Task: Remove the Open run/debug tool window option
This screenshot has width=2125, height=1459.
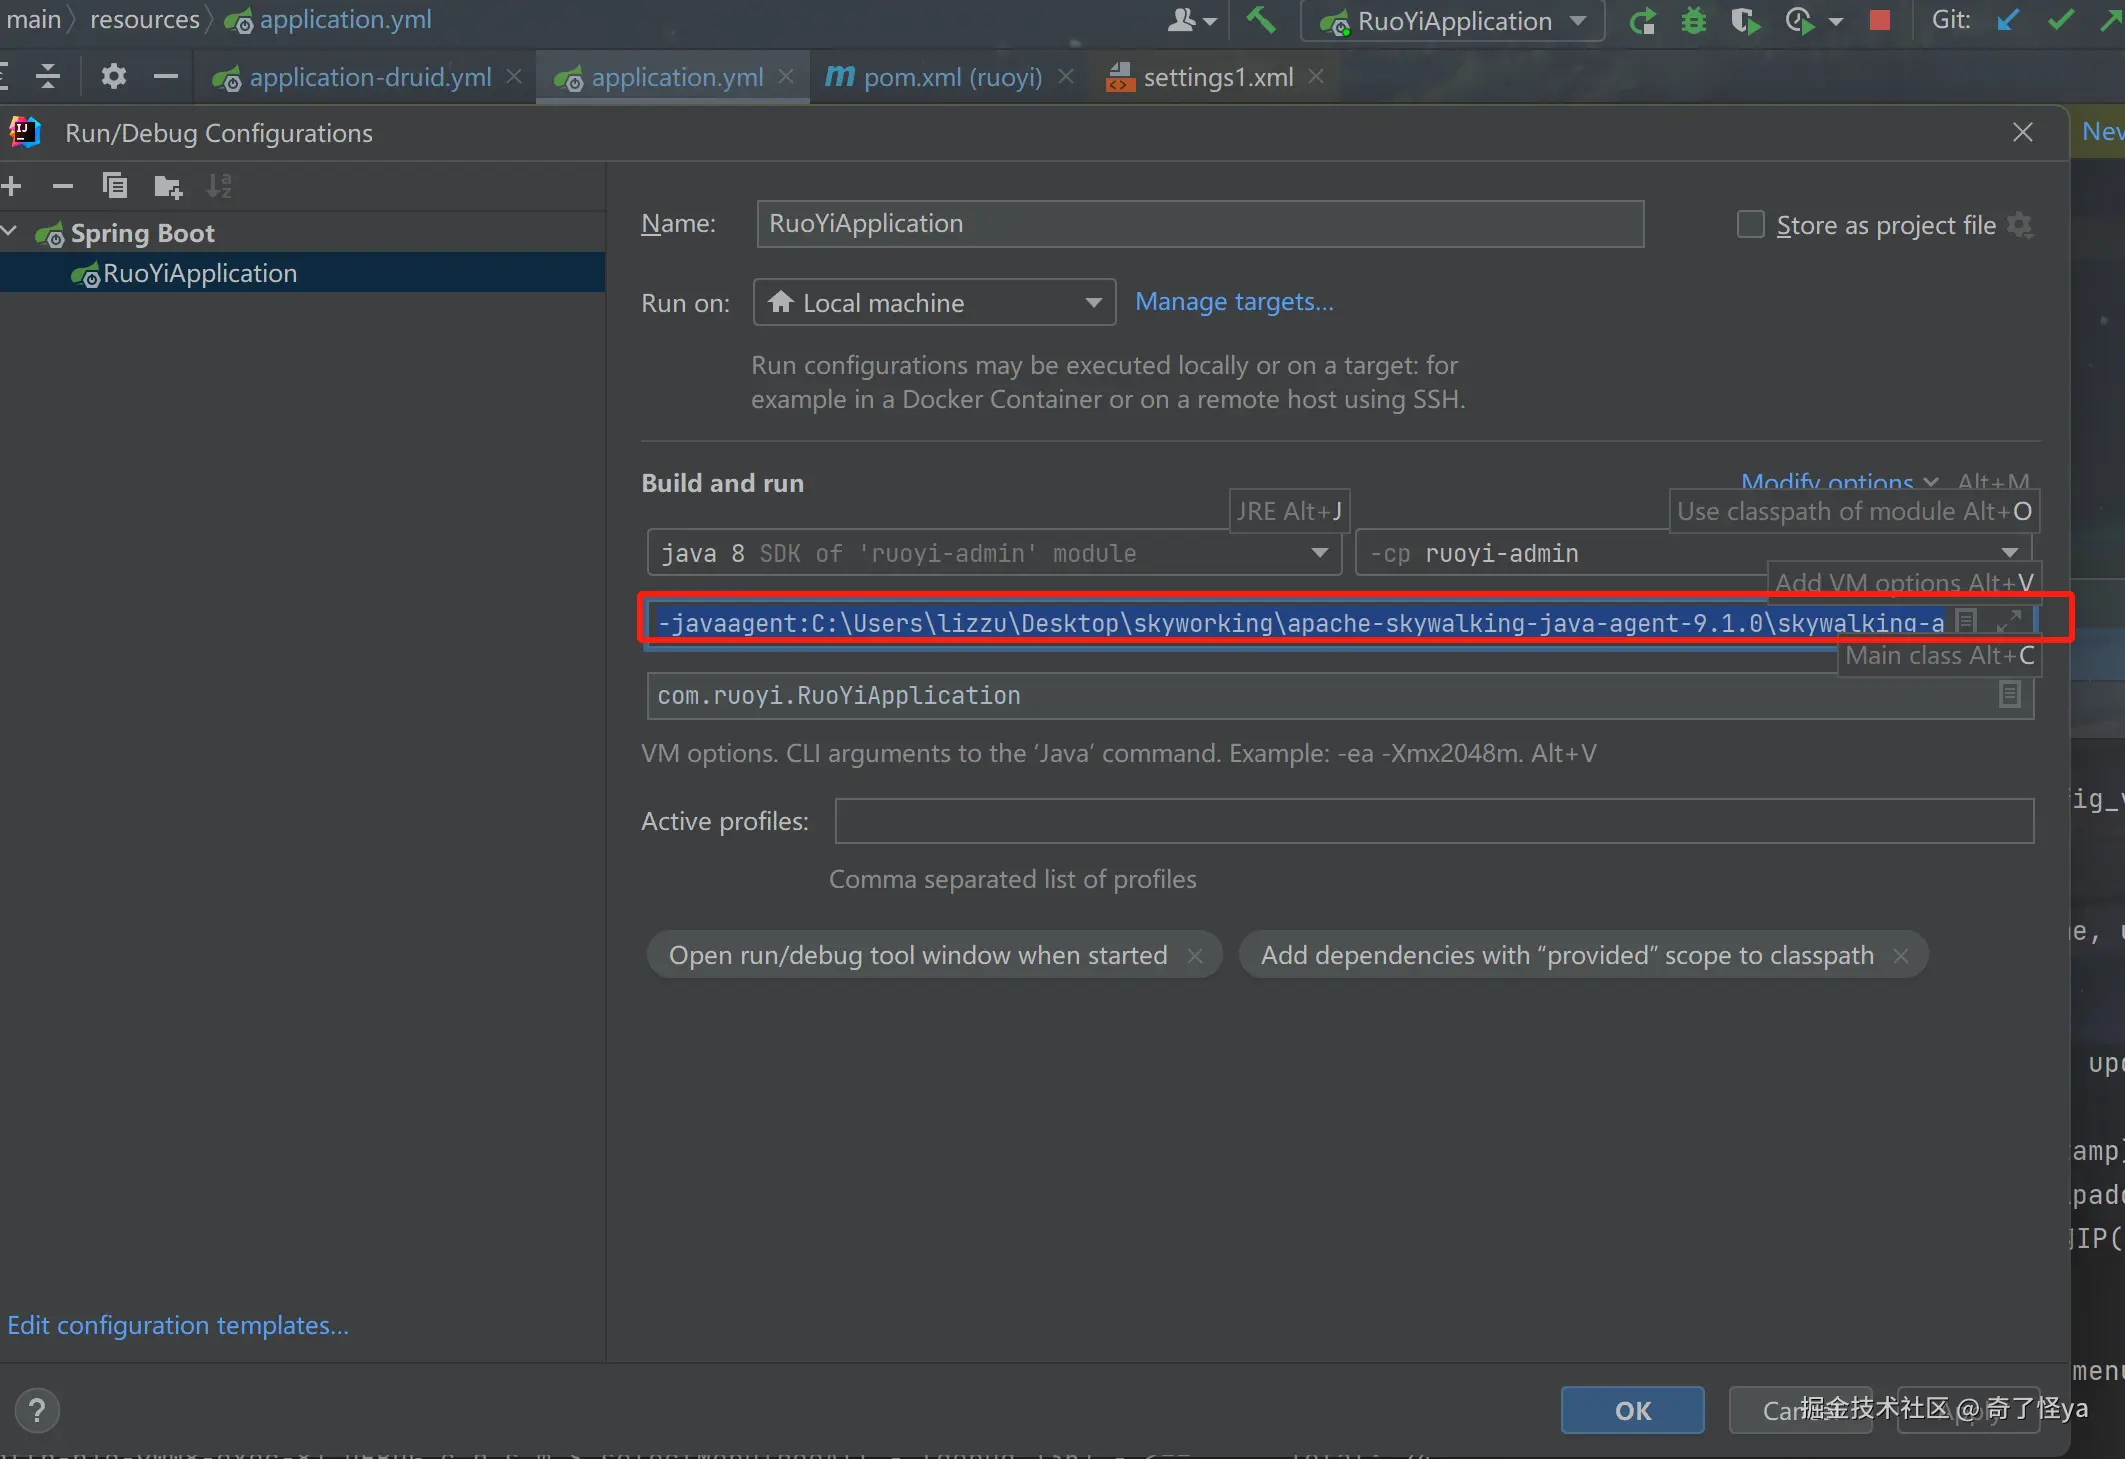Action: point(1195,956)
